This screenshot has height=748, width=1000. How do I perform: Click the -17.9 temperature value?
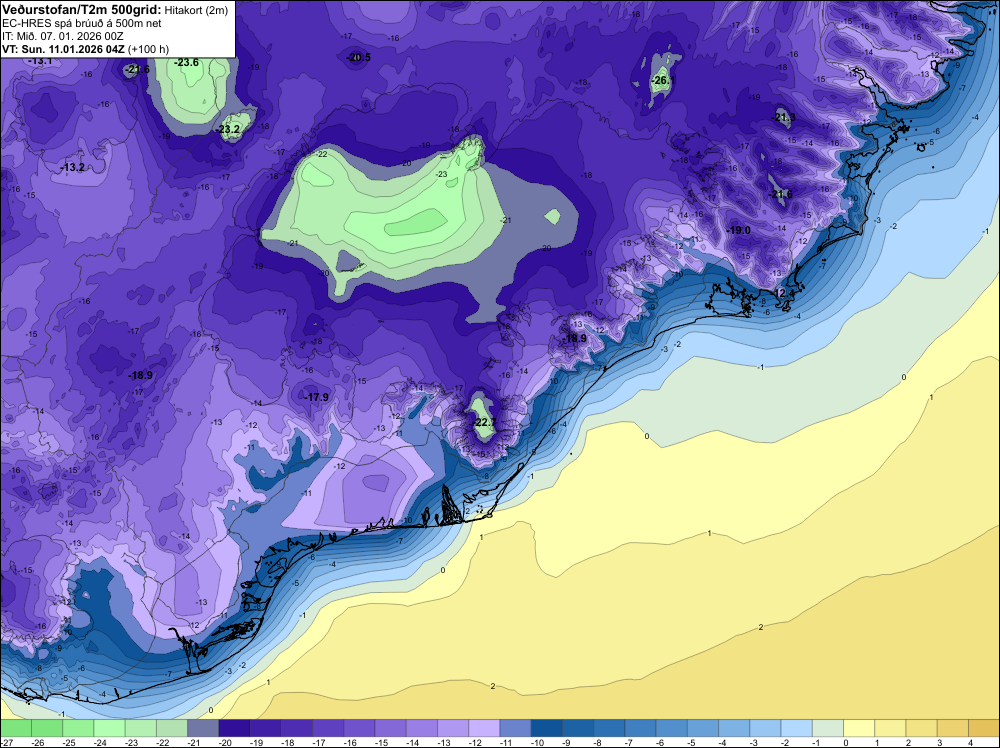point(316,397)
